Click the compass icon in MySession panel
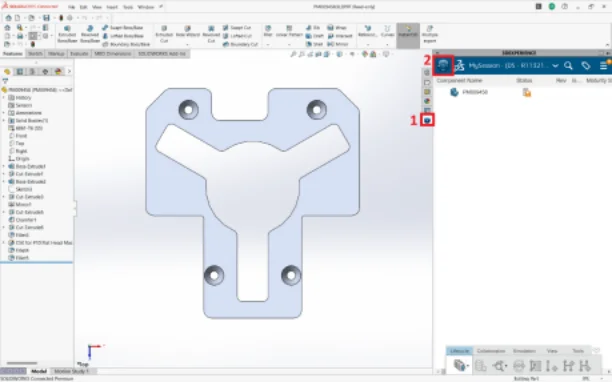The image size is (612, 383). click(443, 66)
